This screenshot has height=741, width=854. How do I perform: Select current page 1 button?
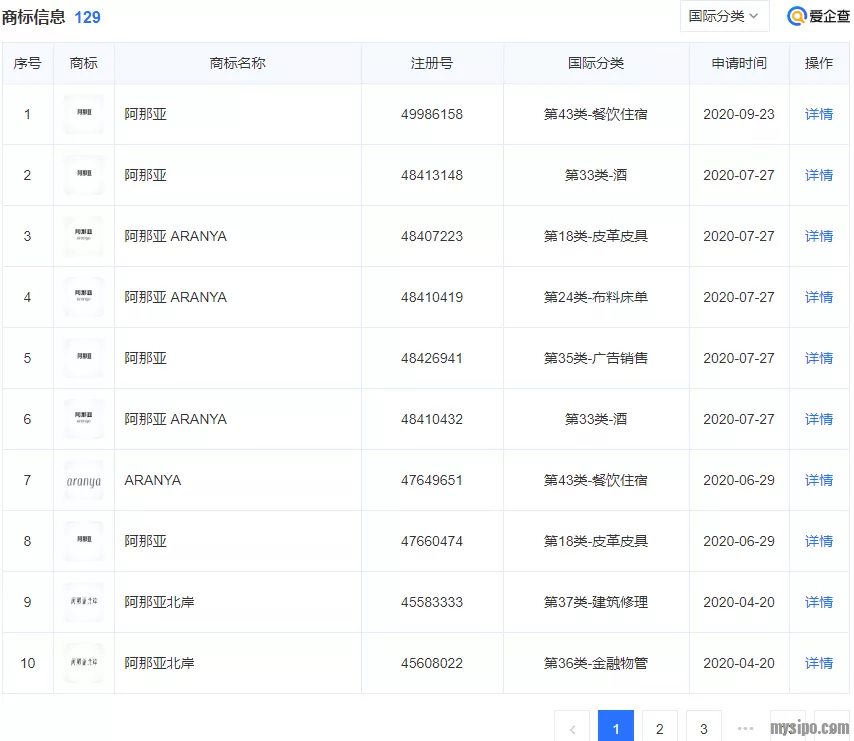tap(616, 728)
